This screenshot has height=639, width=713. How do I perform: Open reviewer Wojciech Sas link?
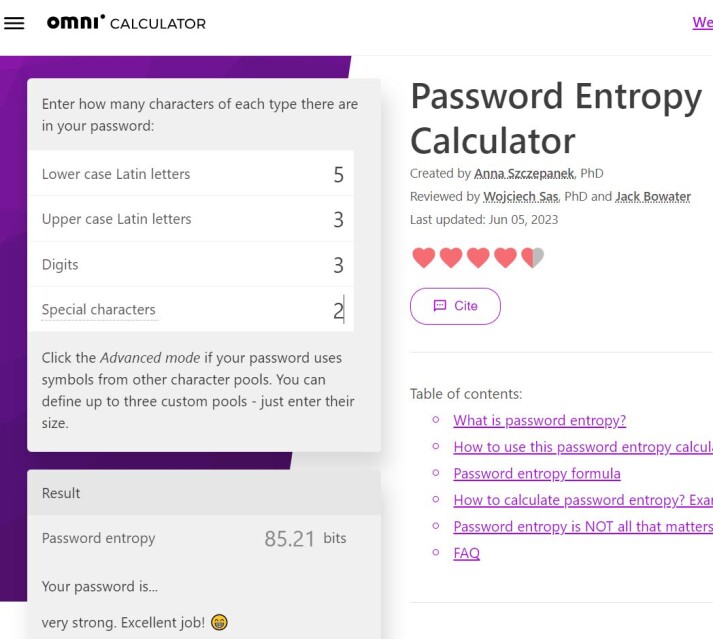521,196
